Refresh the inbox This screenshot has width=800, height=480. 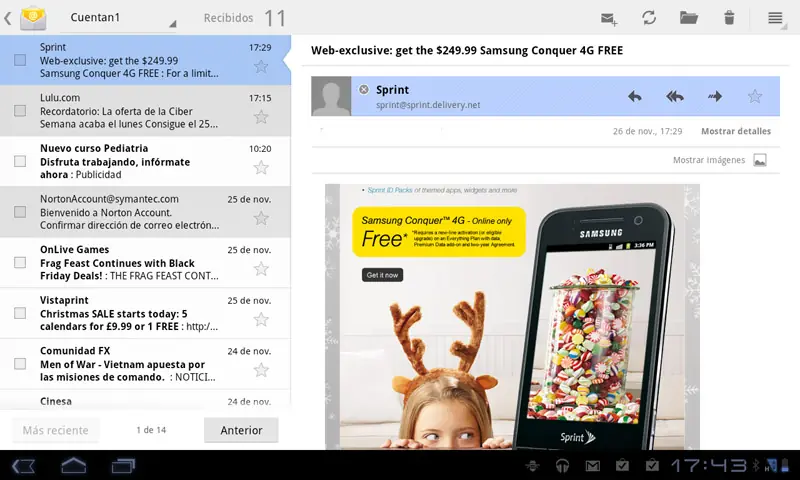pyautogui.click(x=649, y=18)
